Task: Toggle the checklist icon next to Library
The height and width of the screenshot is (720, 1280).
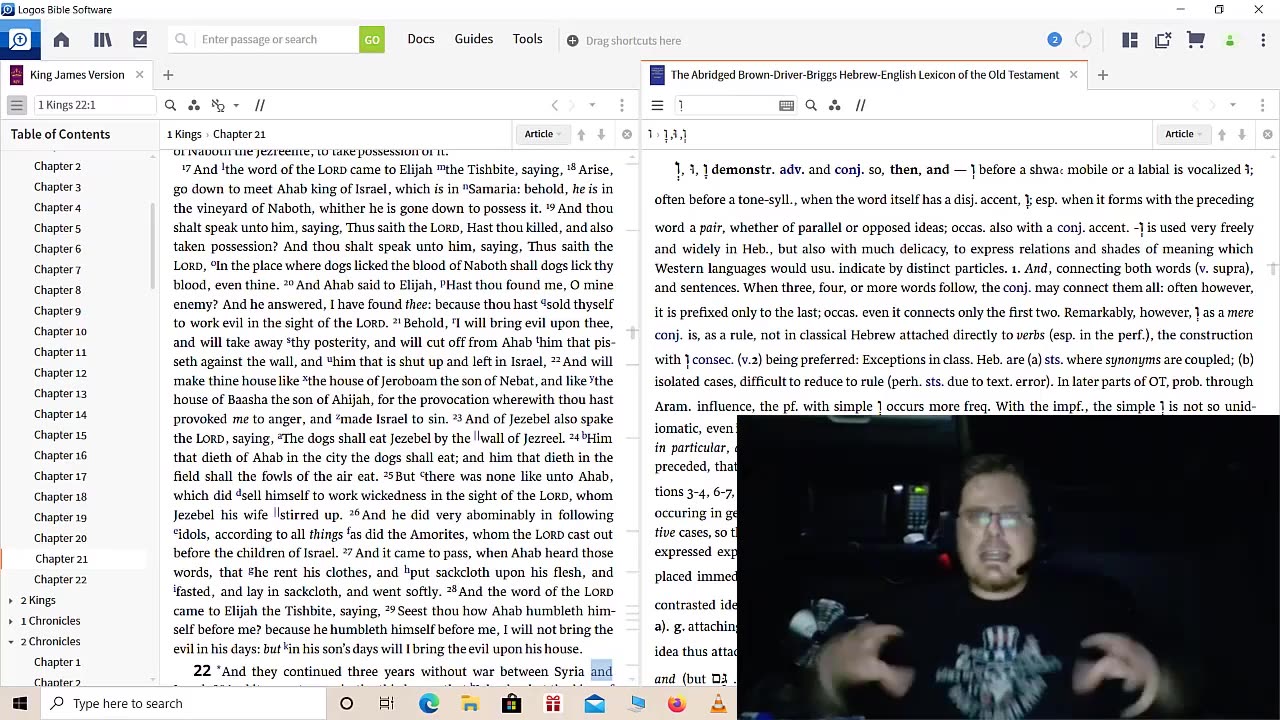Action: (x=140, y=40)
